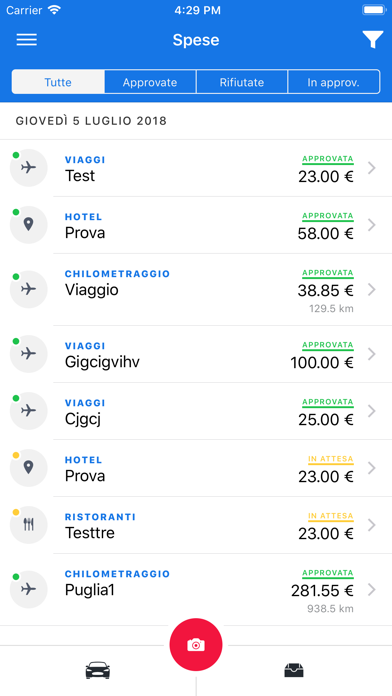
Task: Tap the location pin icon for approved Prova
Action: [x=28, y=225]
